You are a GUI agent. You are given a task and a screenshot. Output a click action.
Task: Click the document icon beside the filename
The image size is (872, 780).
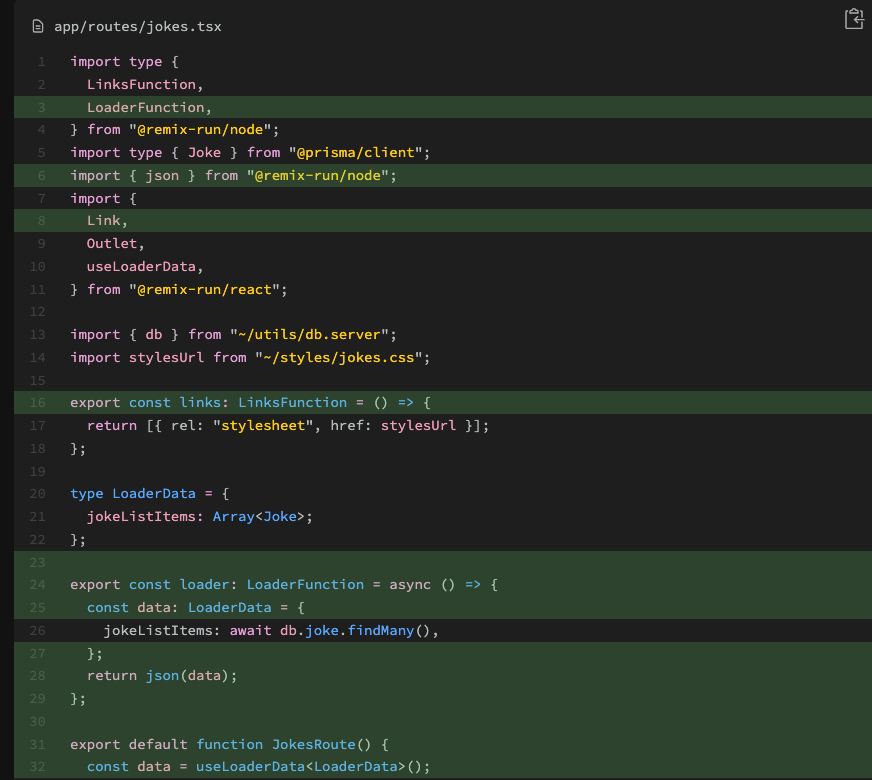(39, 28)
